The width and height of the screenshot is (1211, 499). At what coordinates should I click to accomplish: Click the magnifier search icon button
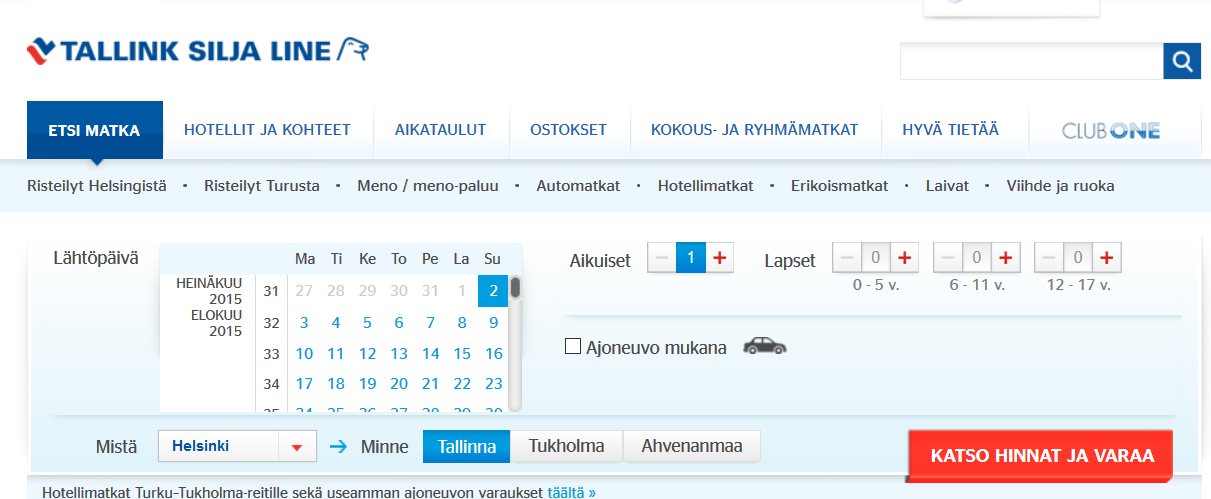pos(1182,61)
